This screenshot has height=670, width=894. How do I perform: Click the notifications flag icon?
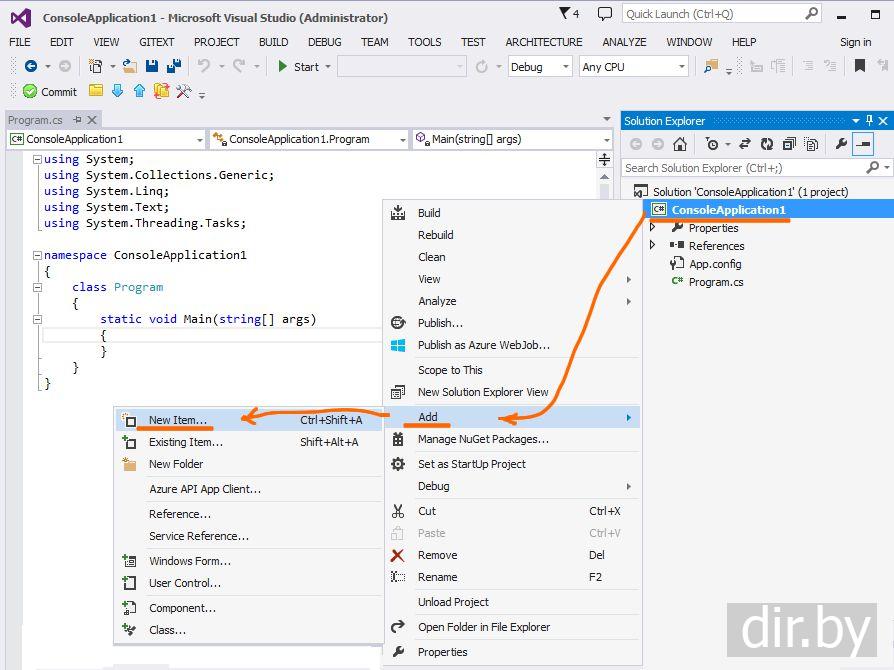tap(568, 14)
